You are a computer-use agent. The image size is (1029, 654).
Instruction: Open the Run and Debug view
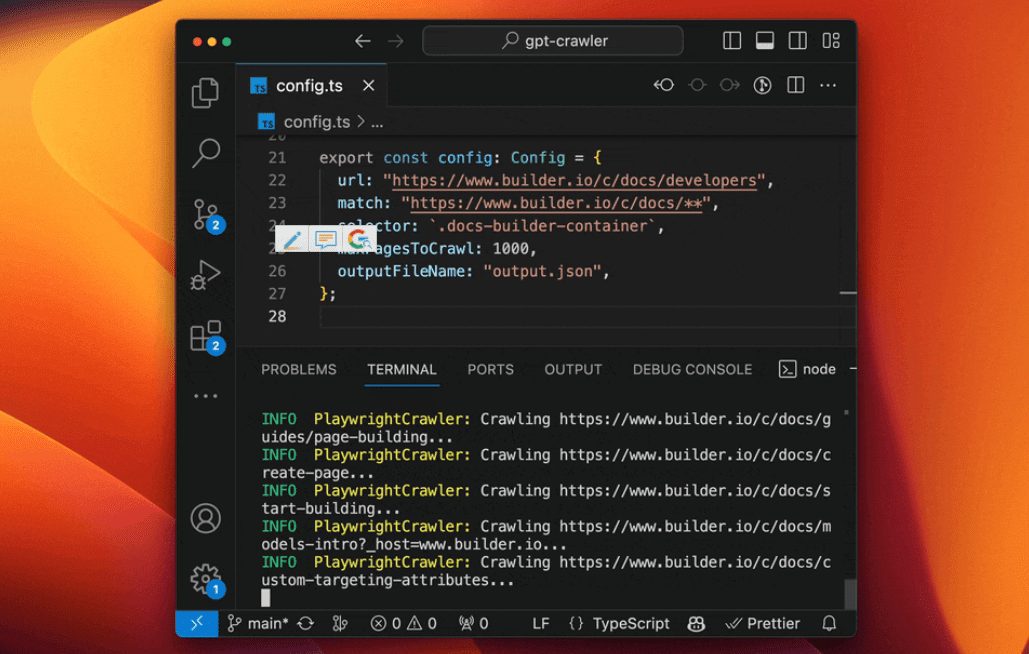(205, 275)
